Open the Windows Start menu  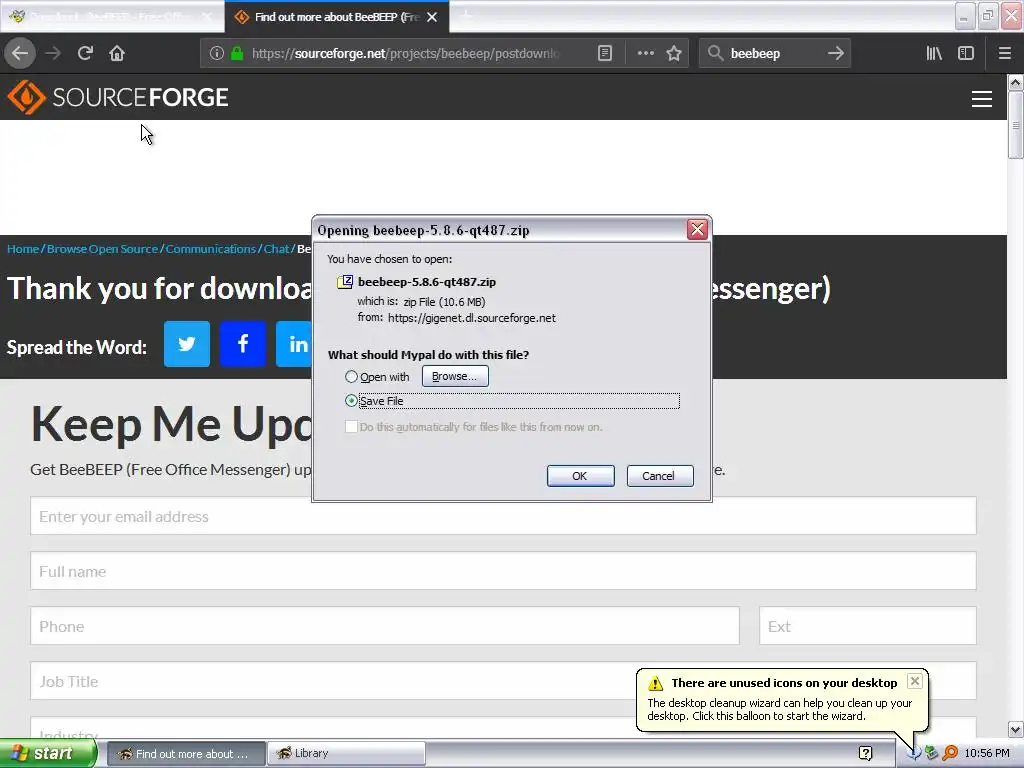click(x=48, y=753)
